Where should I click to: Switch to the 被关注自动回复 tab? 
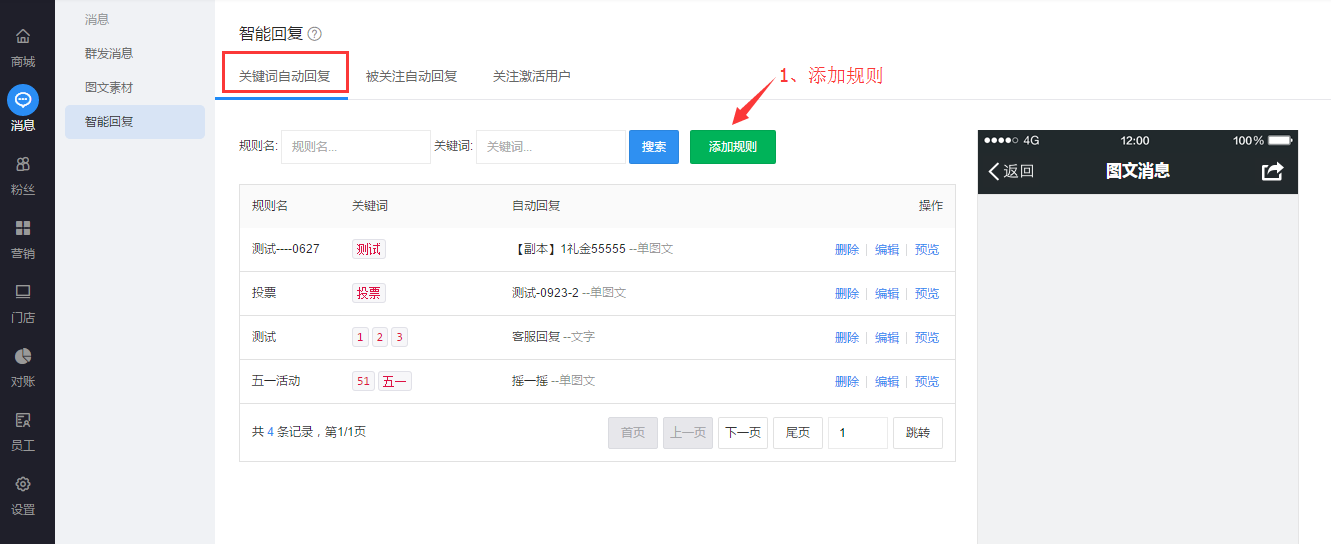(x=411, y=76)
